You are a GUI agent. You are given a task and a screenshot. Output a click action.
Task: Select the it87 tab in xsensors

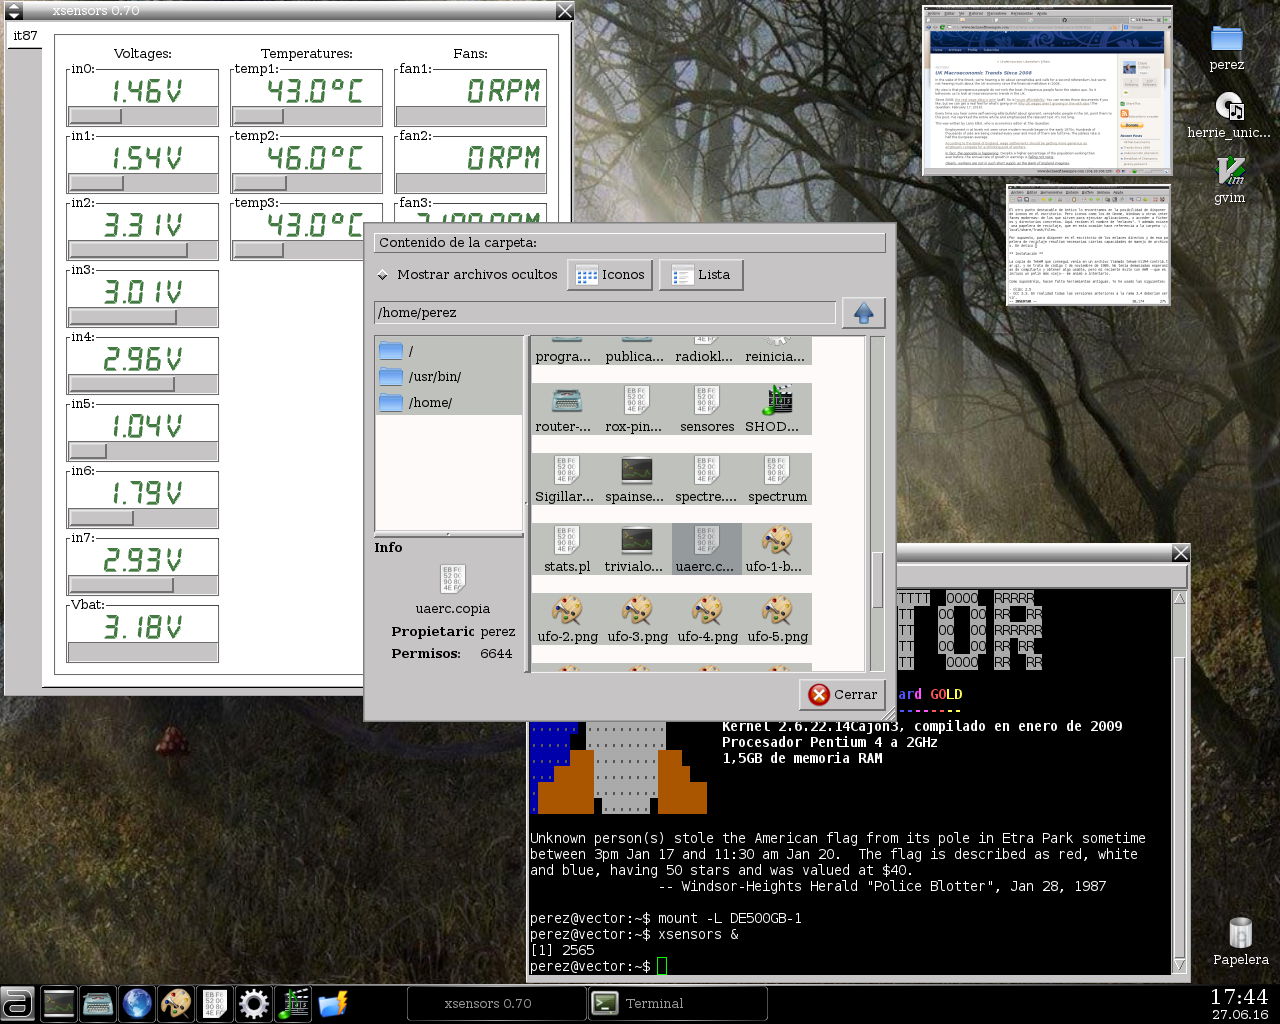(25, 36)
